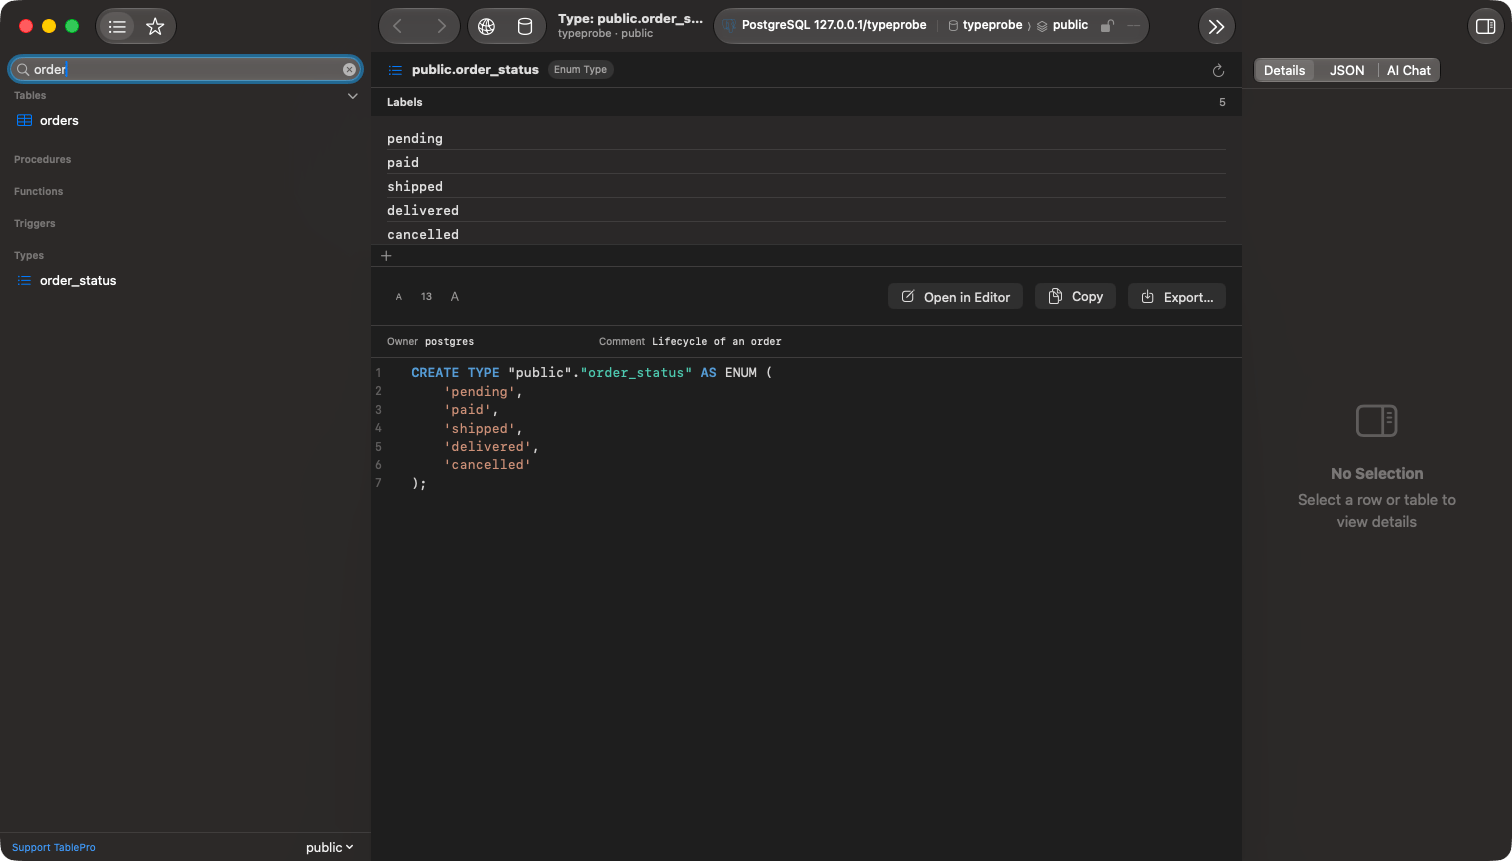Show more toolbar items chevron
Image resolution: width=1512 pixels, height=861 pixels.
tap(1216, 27)
